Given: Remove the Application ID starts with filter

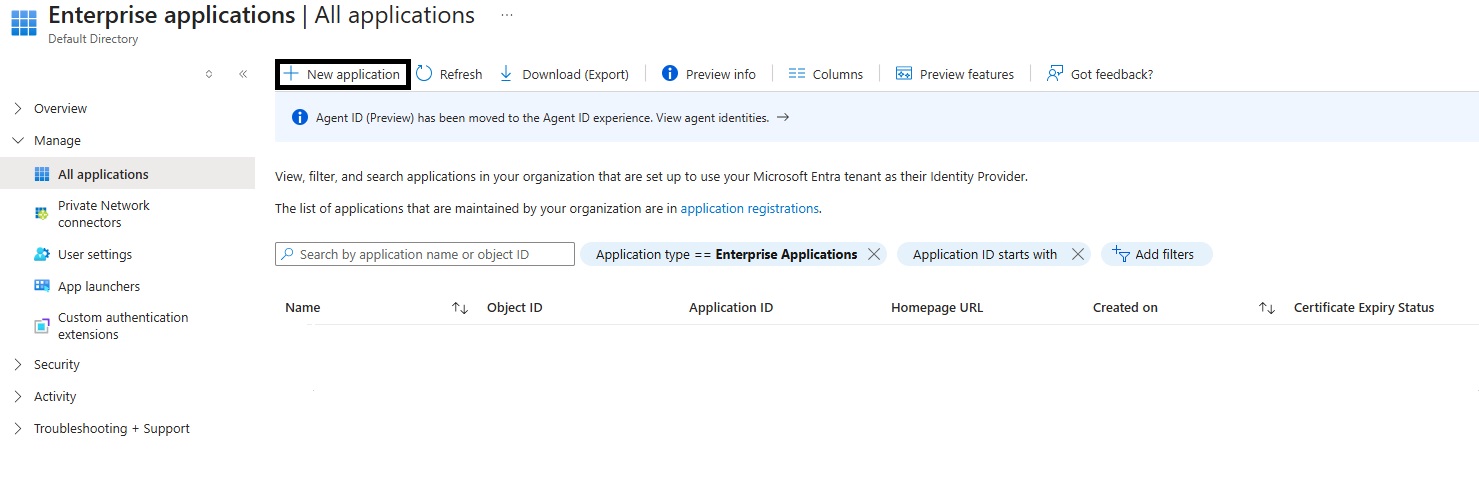Looking at the screenshot, I should (x=1077, y=254).
